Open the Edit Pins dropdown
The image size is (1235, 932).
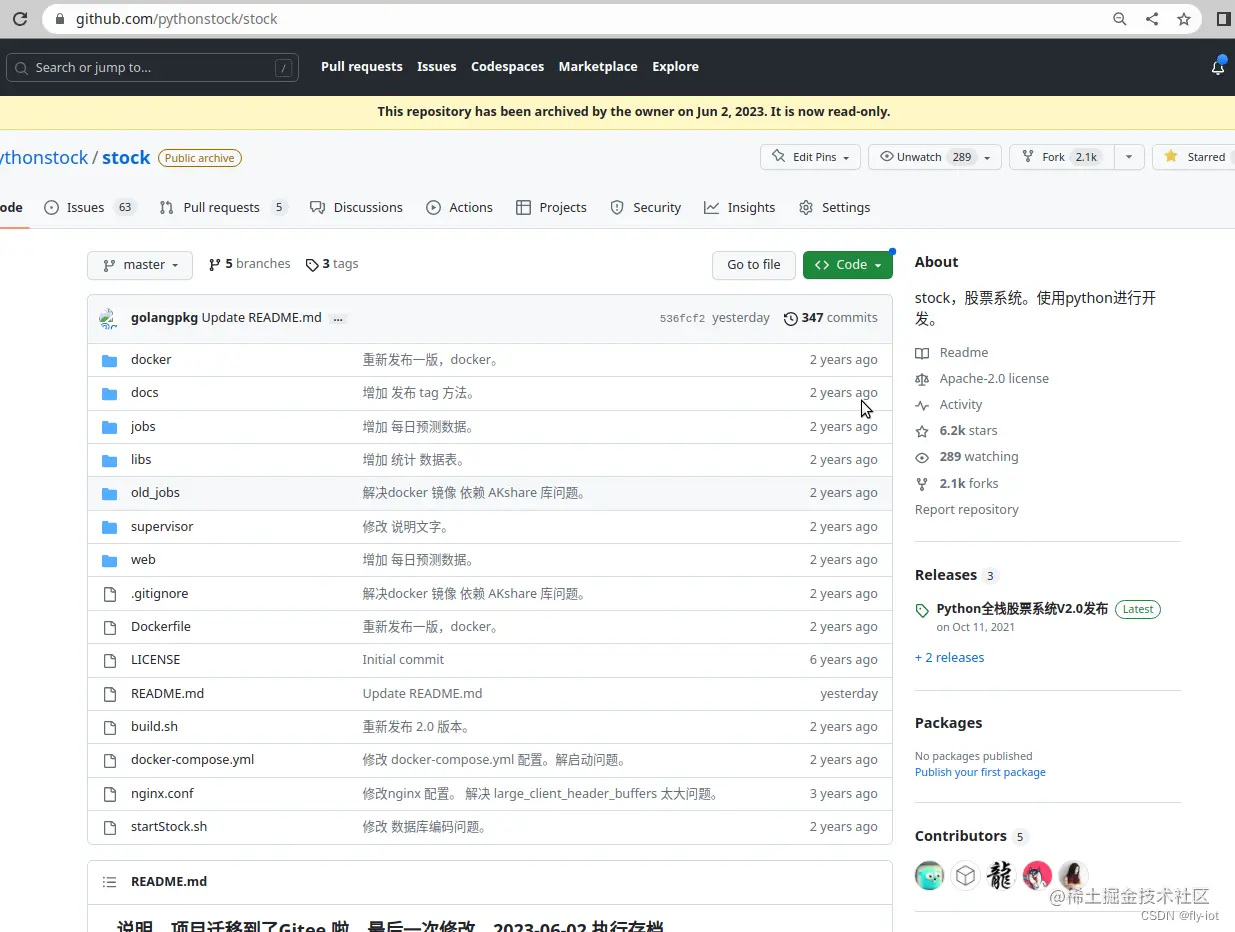[809, 157]
